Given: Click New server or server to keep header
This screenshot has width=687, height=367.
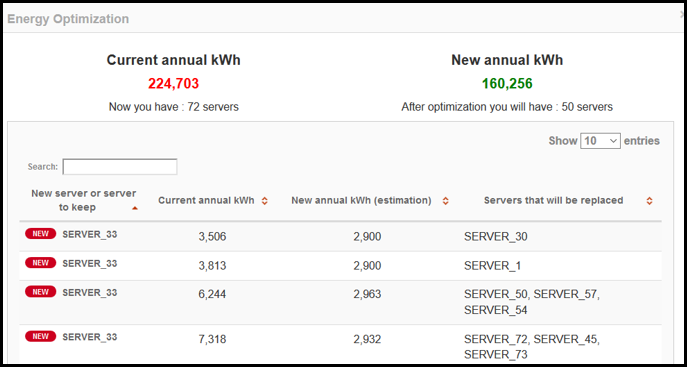Looking at the screenshot, I should [84, 200].
